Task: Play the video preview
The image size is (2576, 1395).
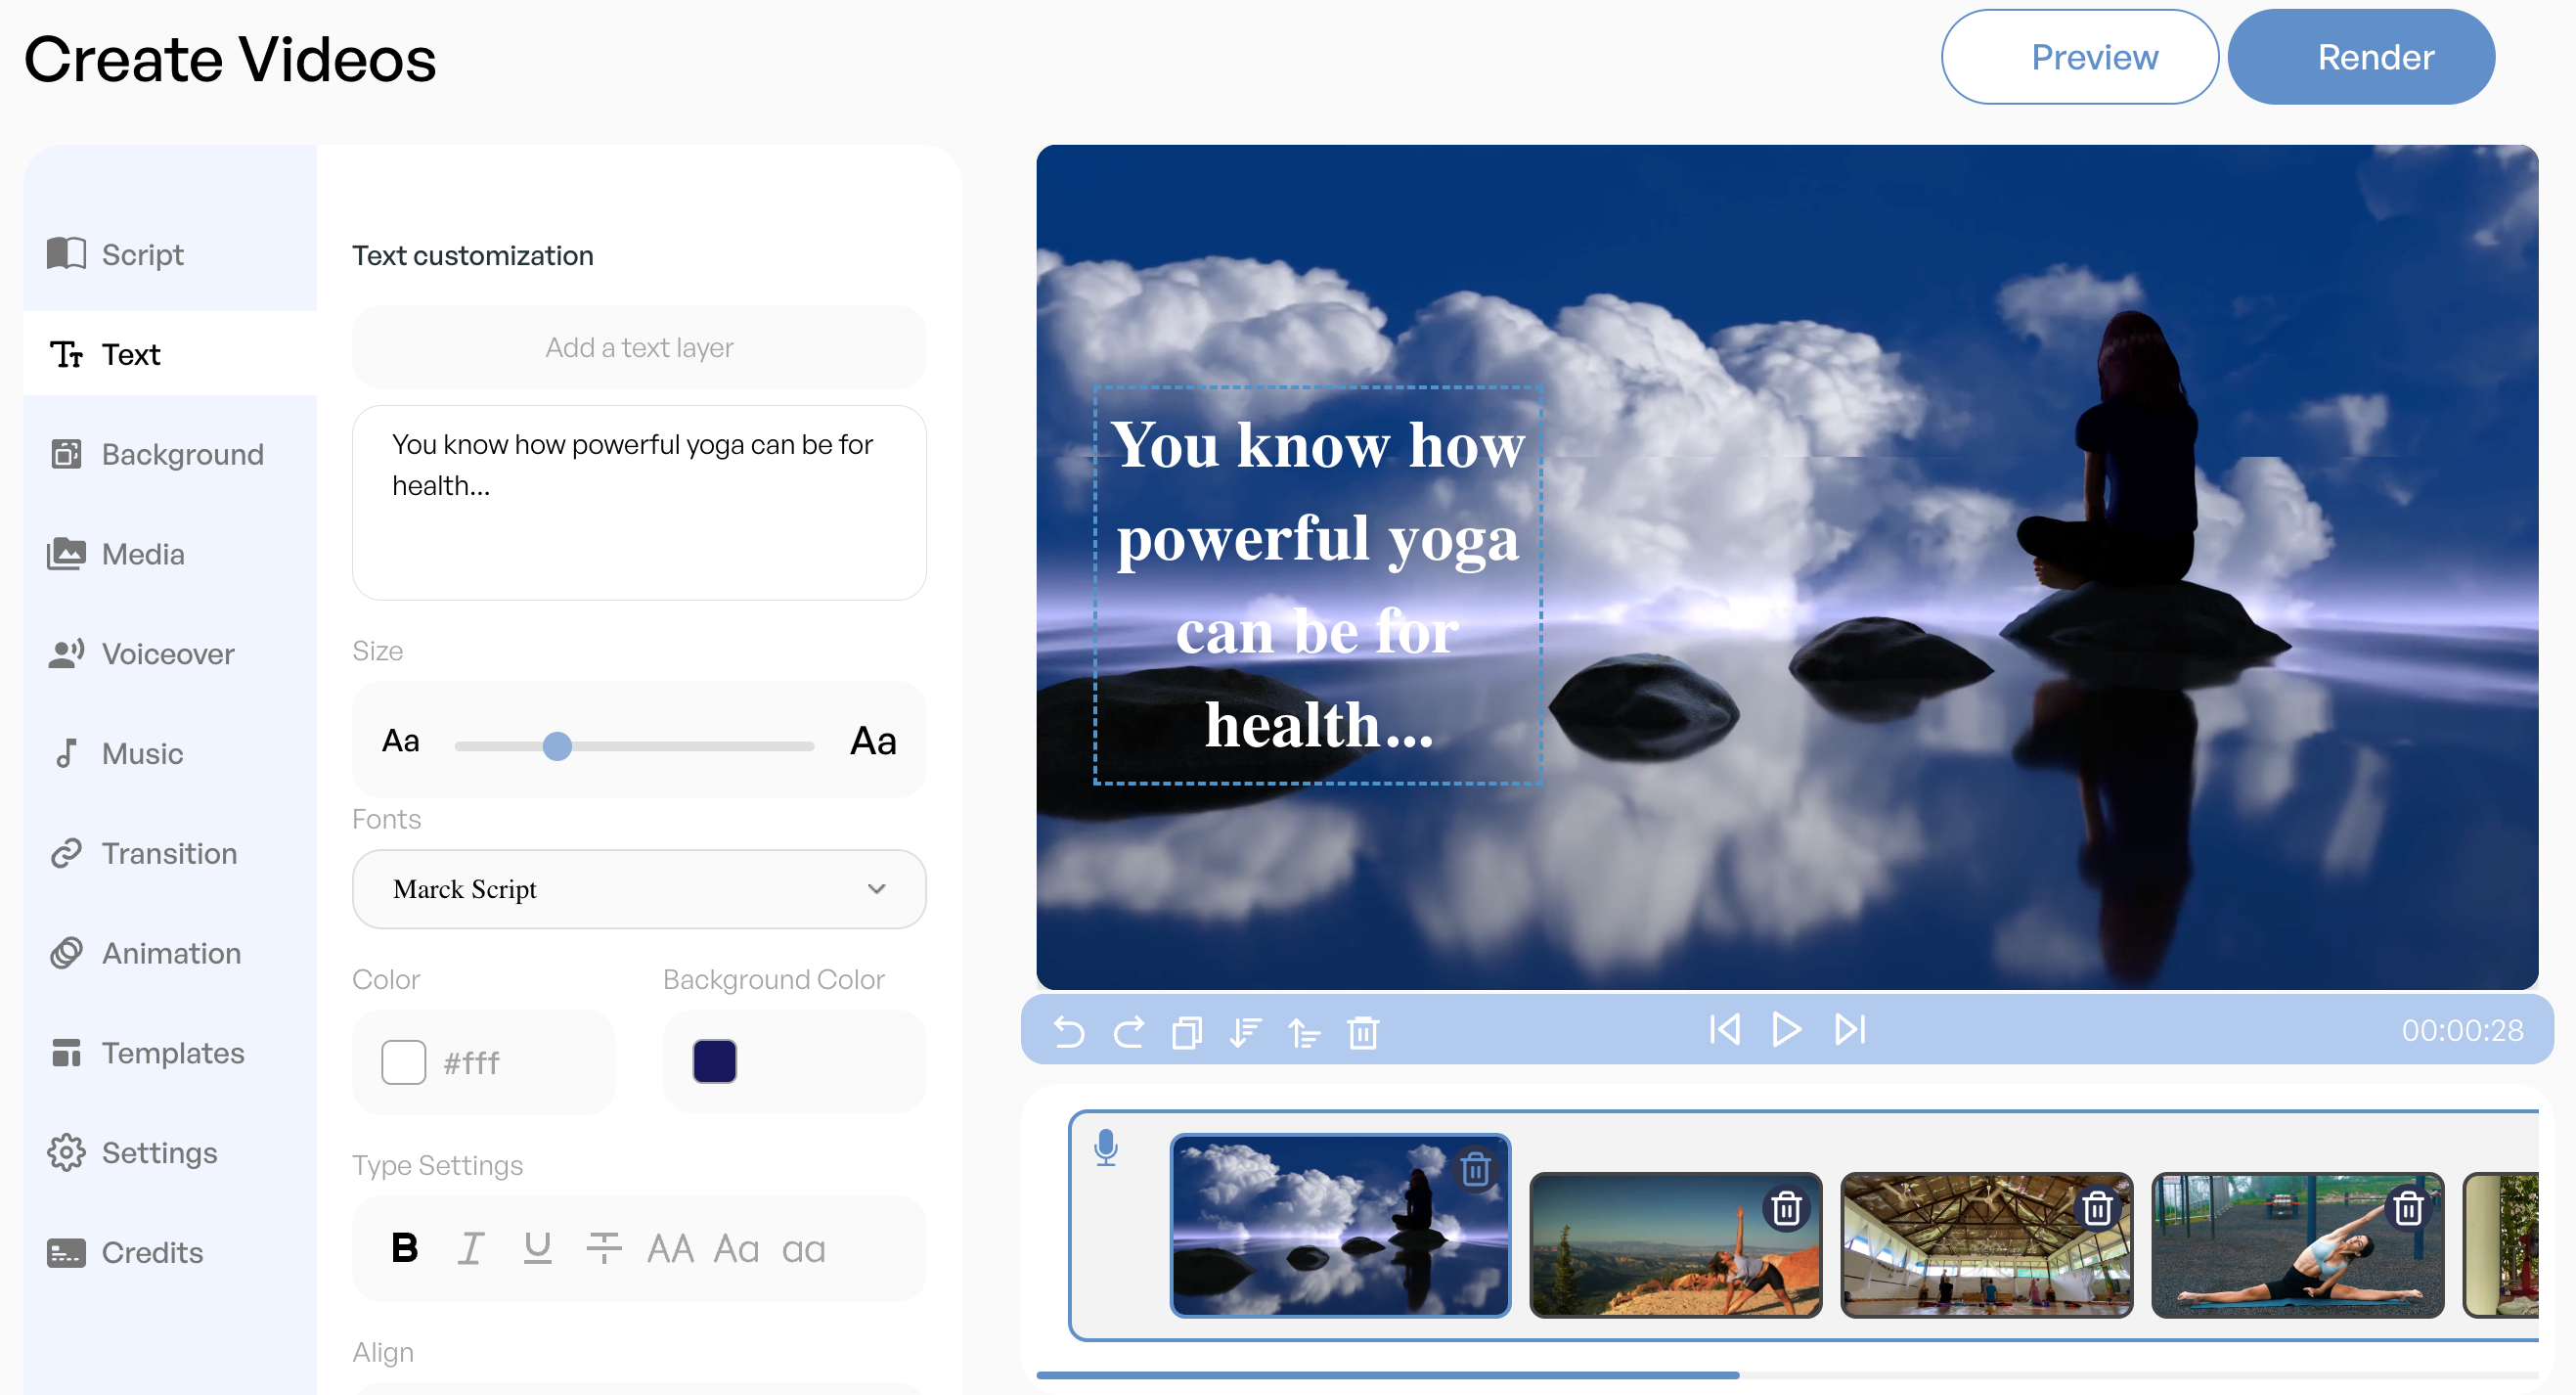Action: click(1786, 1029)
